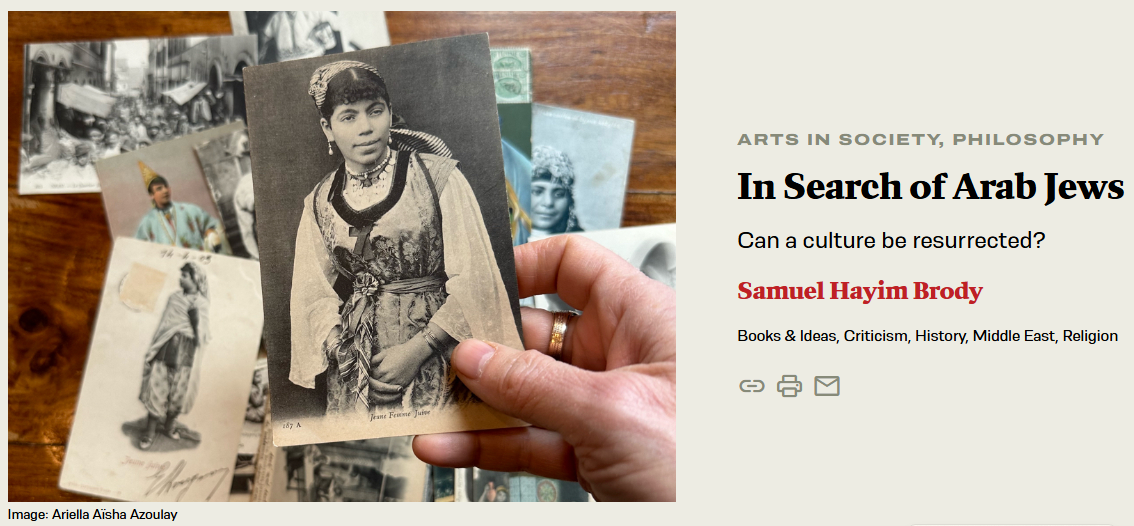Image resolution: width=1134 pixels, height=526 pixels.
Task: Click the postcard of the standing draped woman
Action: 163,369
